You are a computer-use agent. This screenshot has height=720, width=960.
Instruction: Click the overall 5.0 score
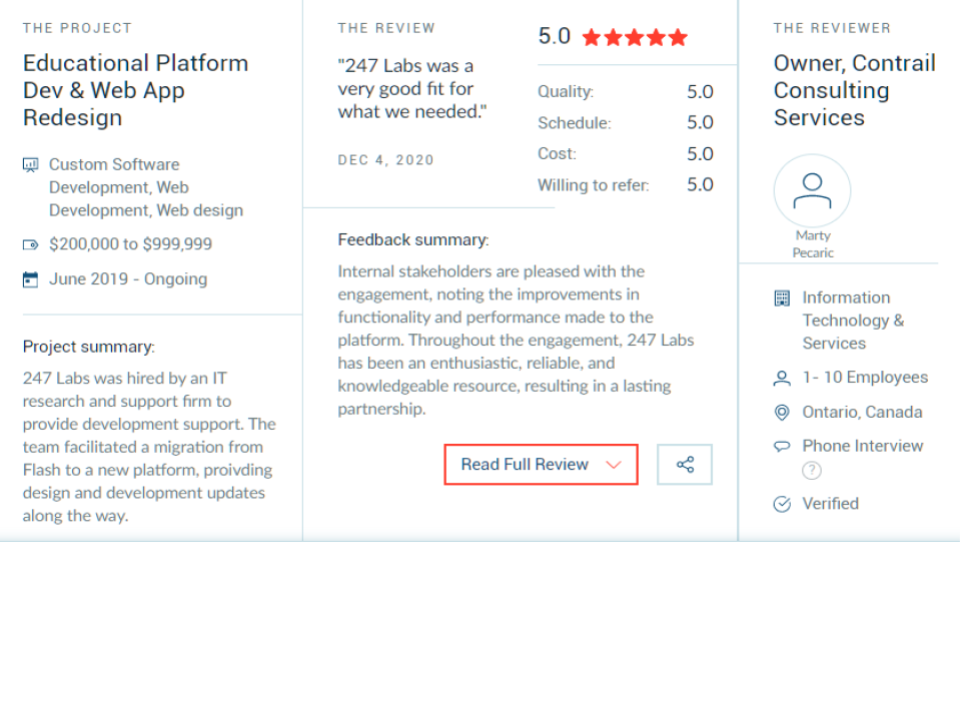tap(554, 36)
